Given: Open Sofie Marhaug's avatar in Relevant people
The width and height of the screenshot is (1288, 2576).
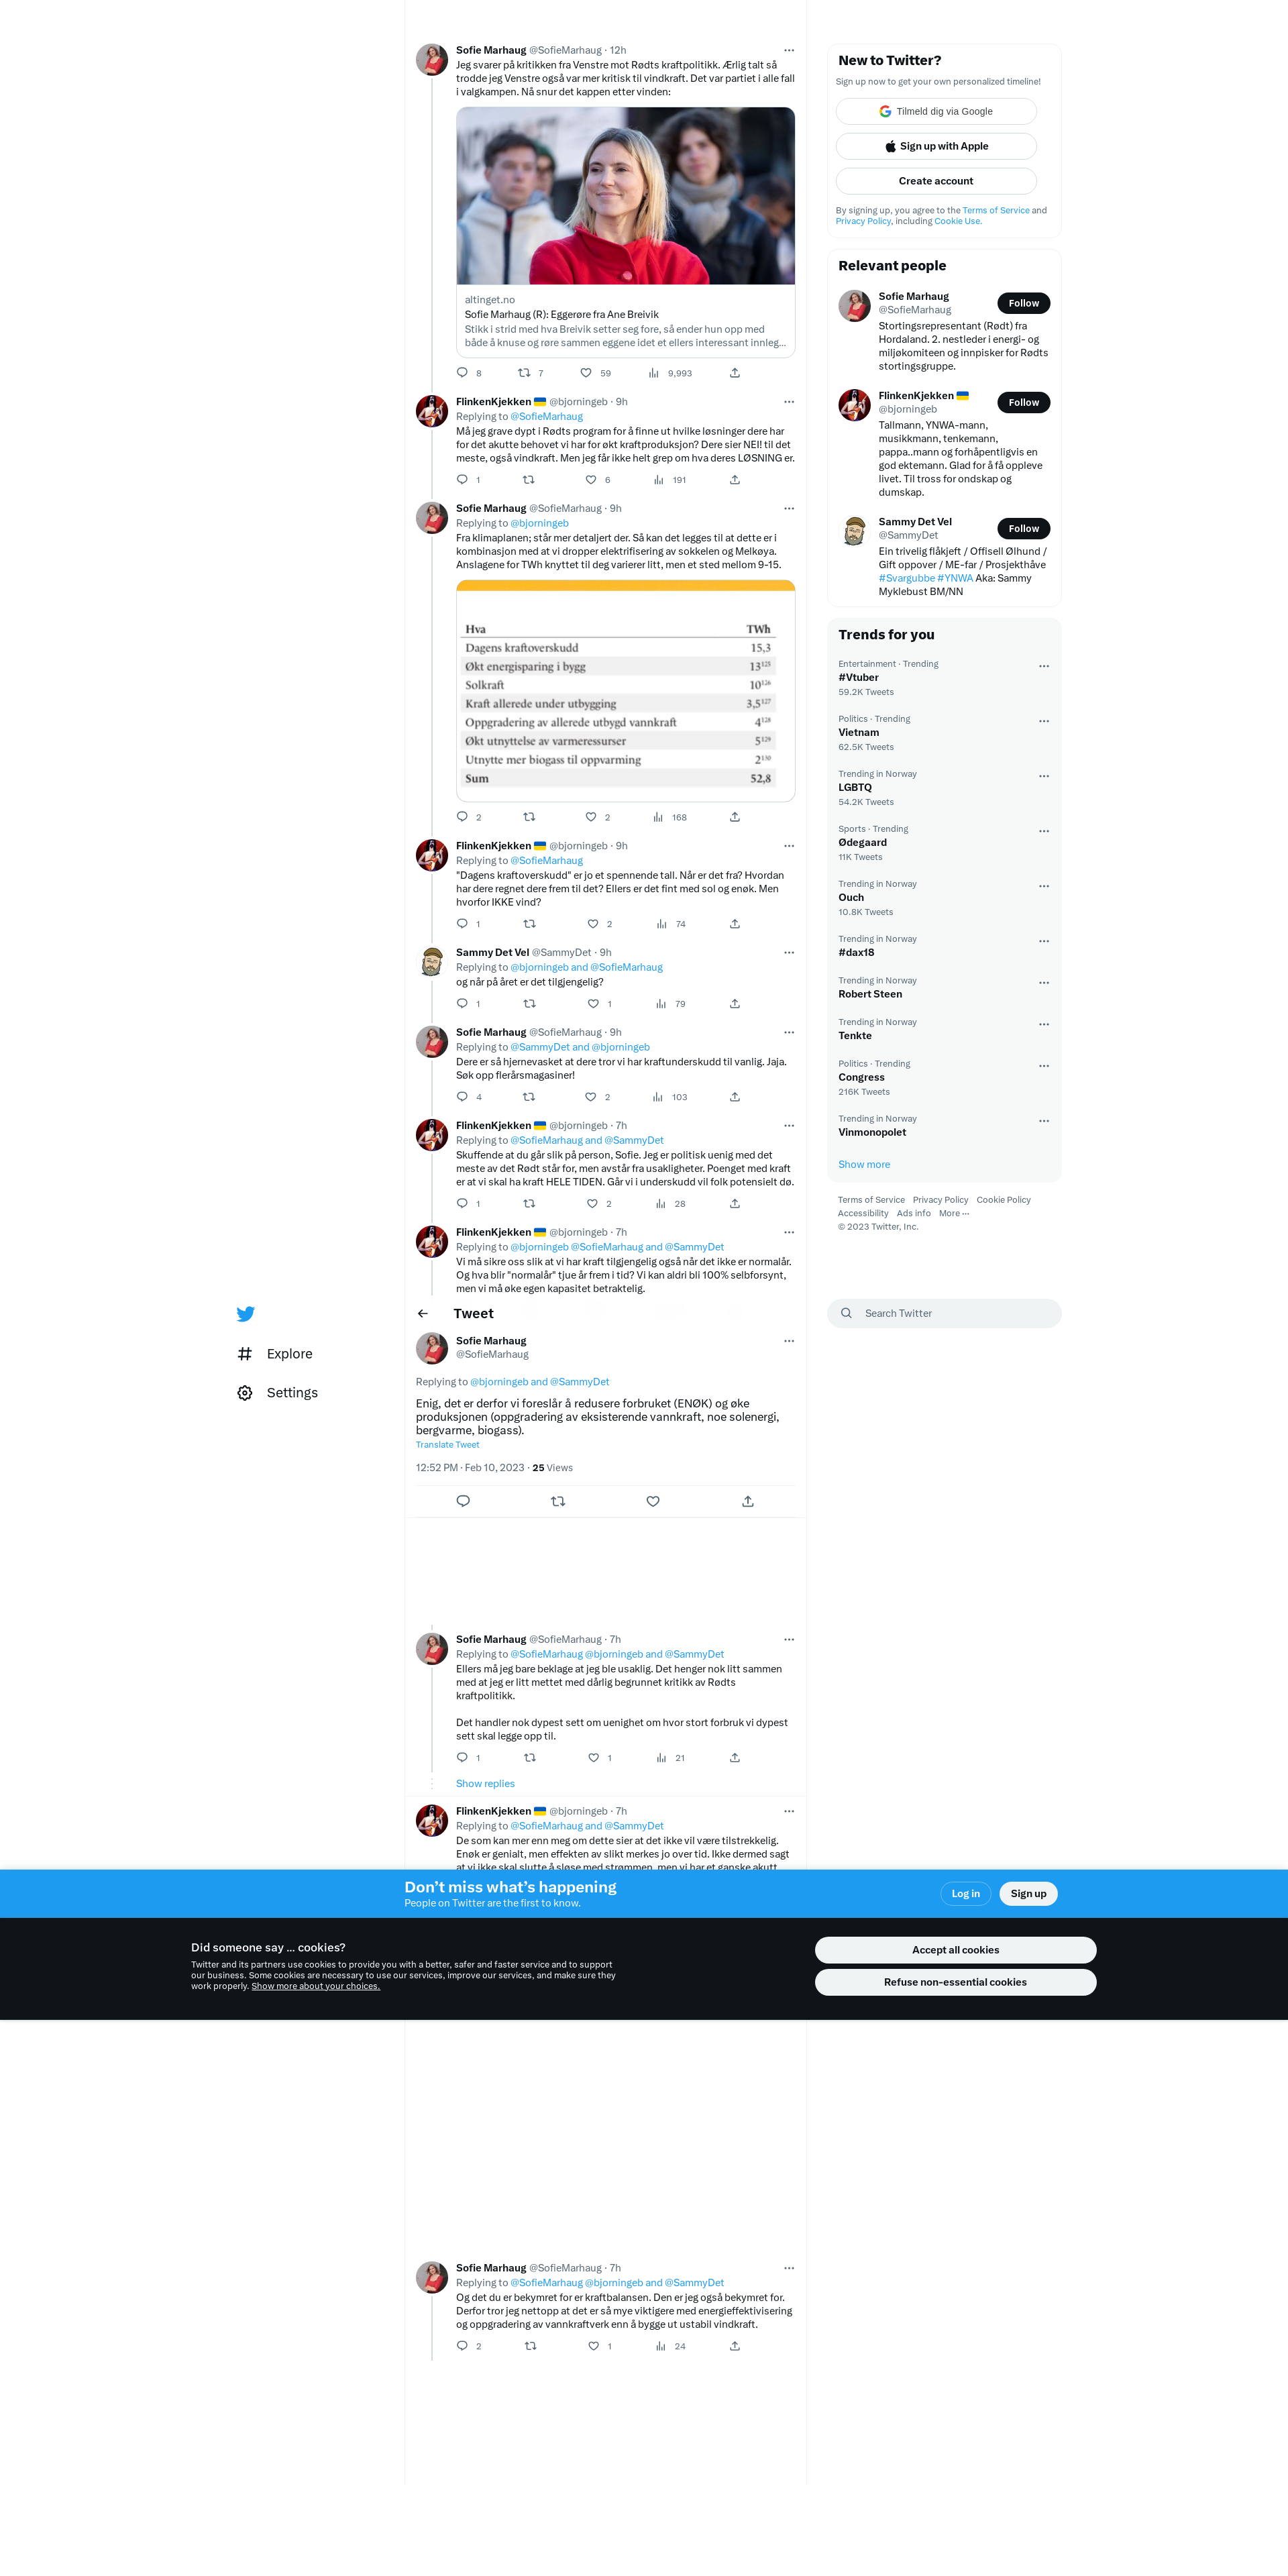Looking at the screenshot, I should pos(854,306).
